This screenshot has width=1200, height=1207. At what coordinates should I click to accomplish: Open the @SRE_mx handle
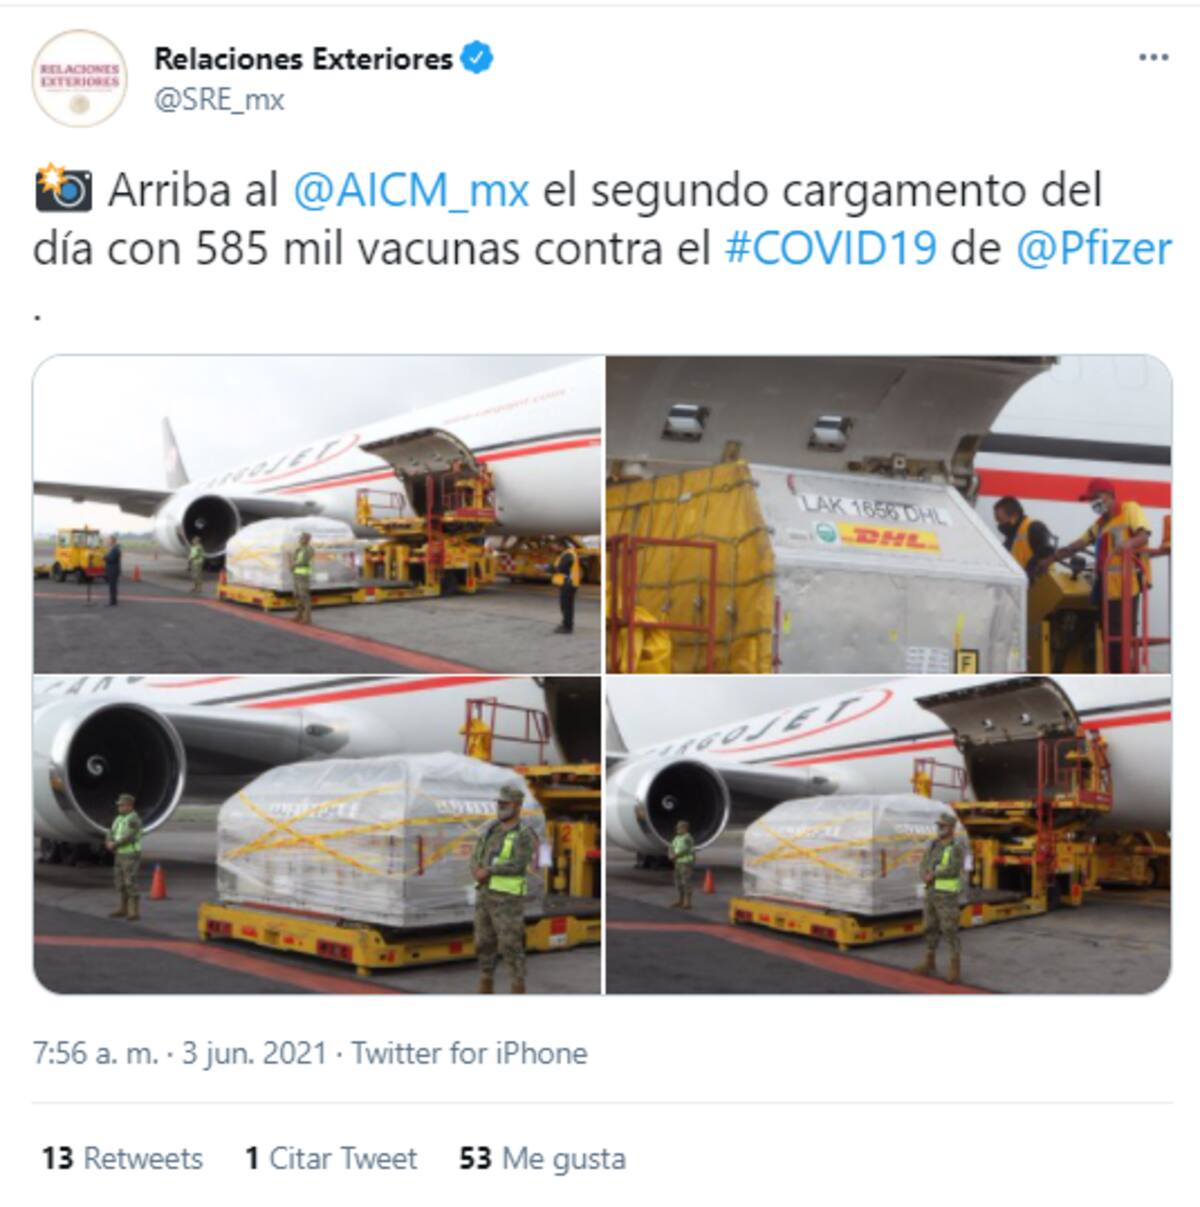click(x=219, y=100)
